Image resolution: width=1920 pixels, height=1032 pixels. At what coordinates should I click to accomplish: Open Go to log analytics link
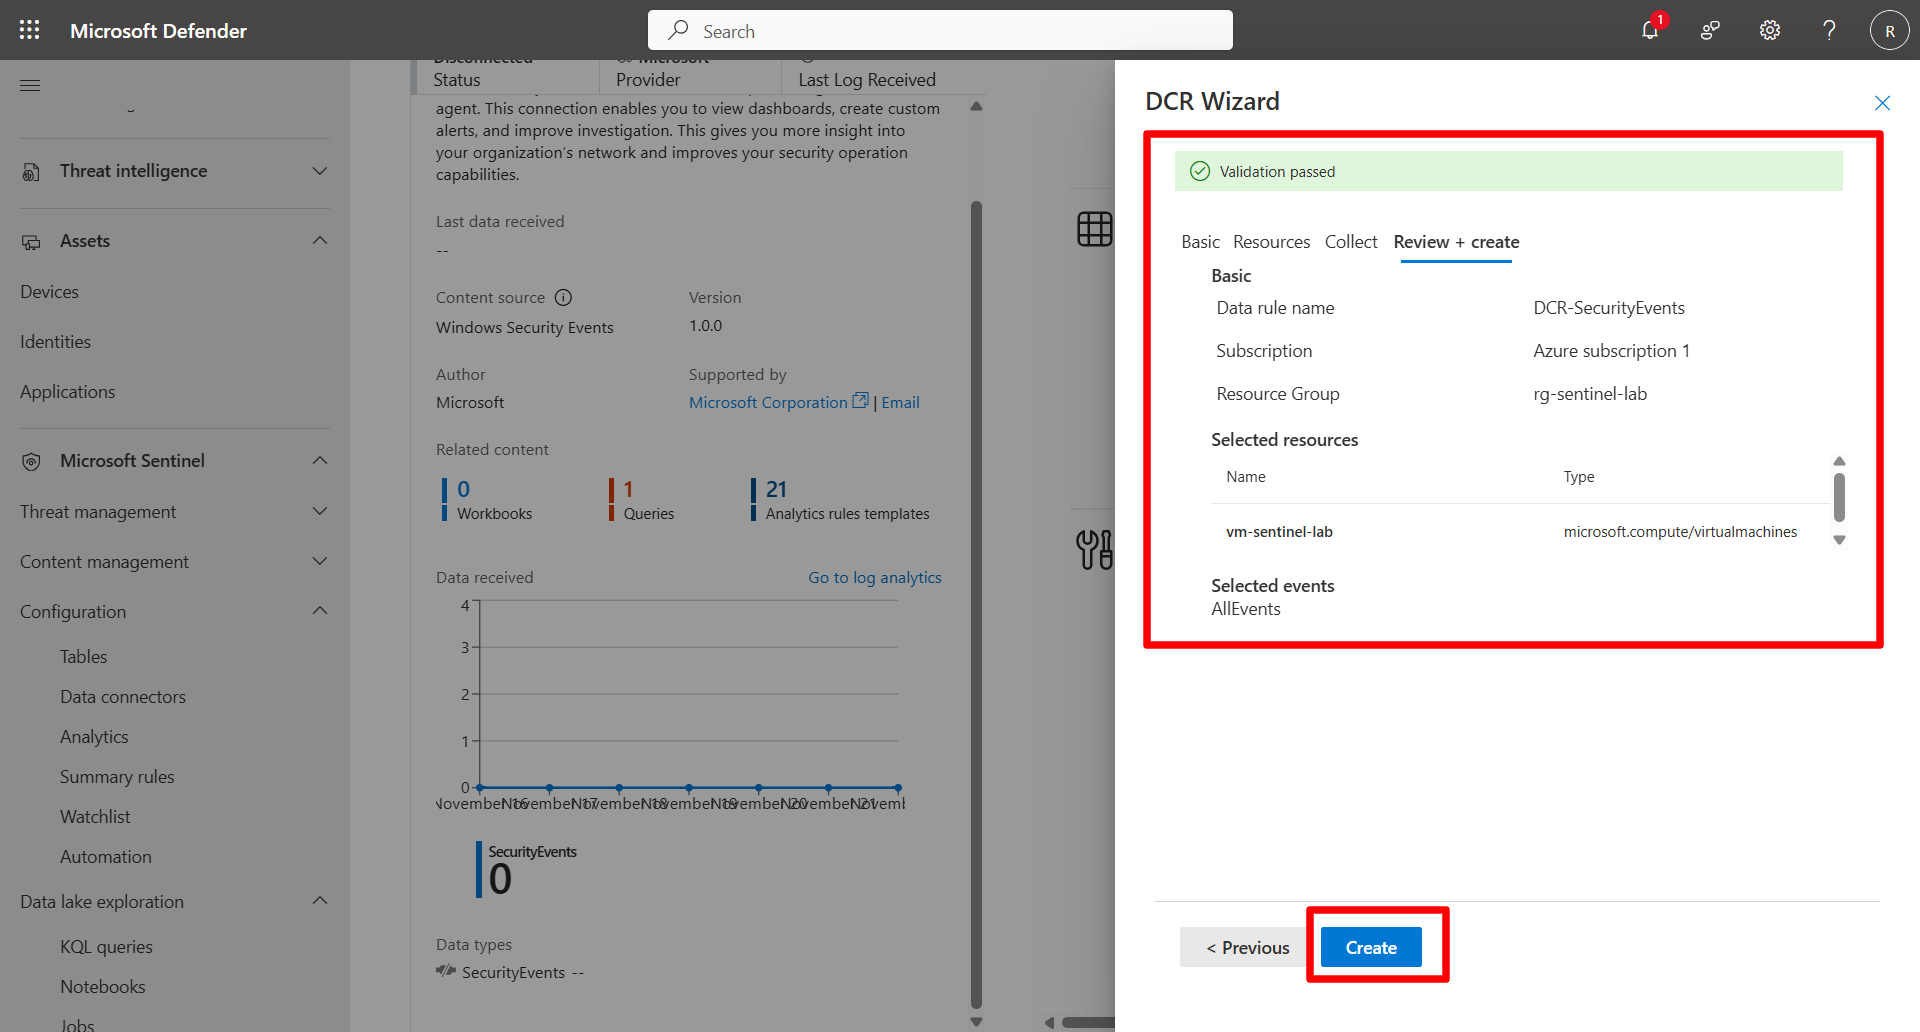tap(875, 577)
